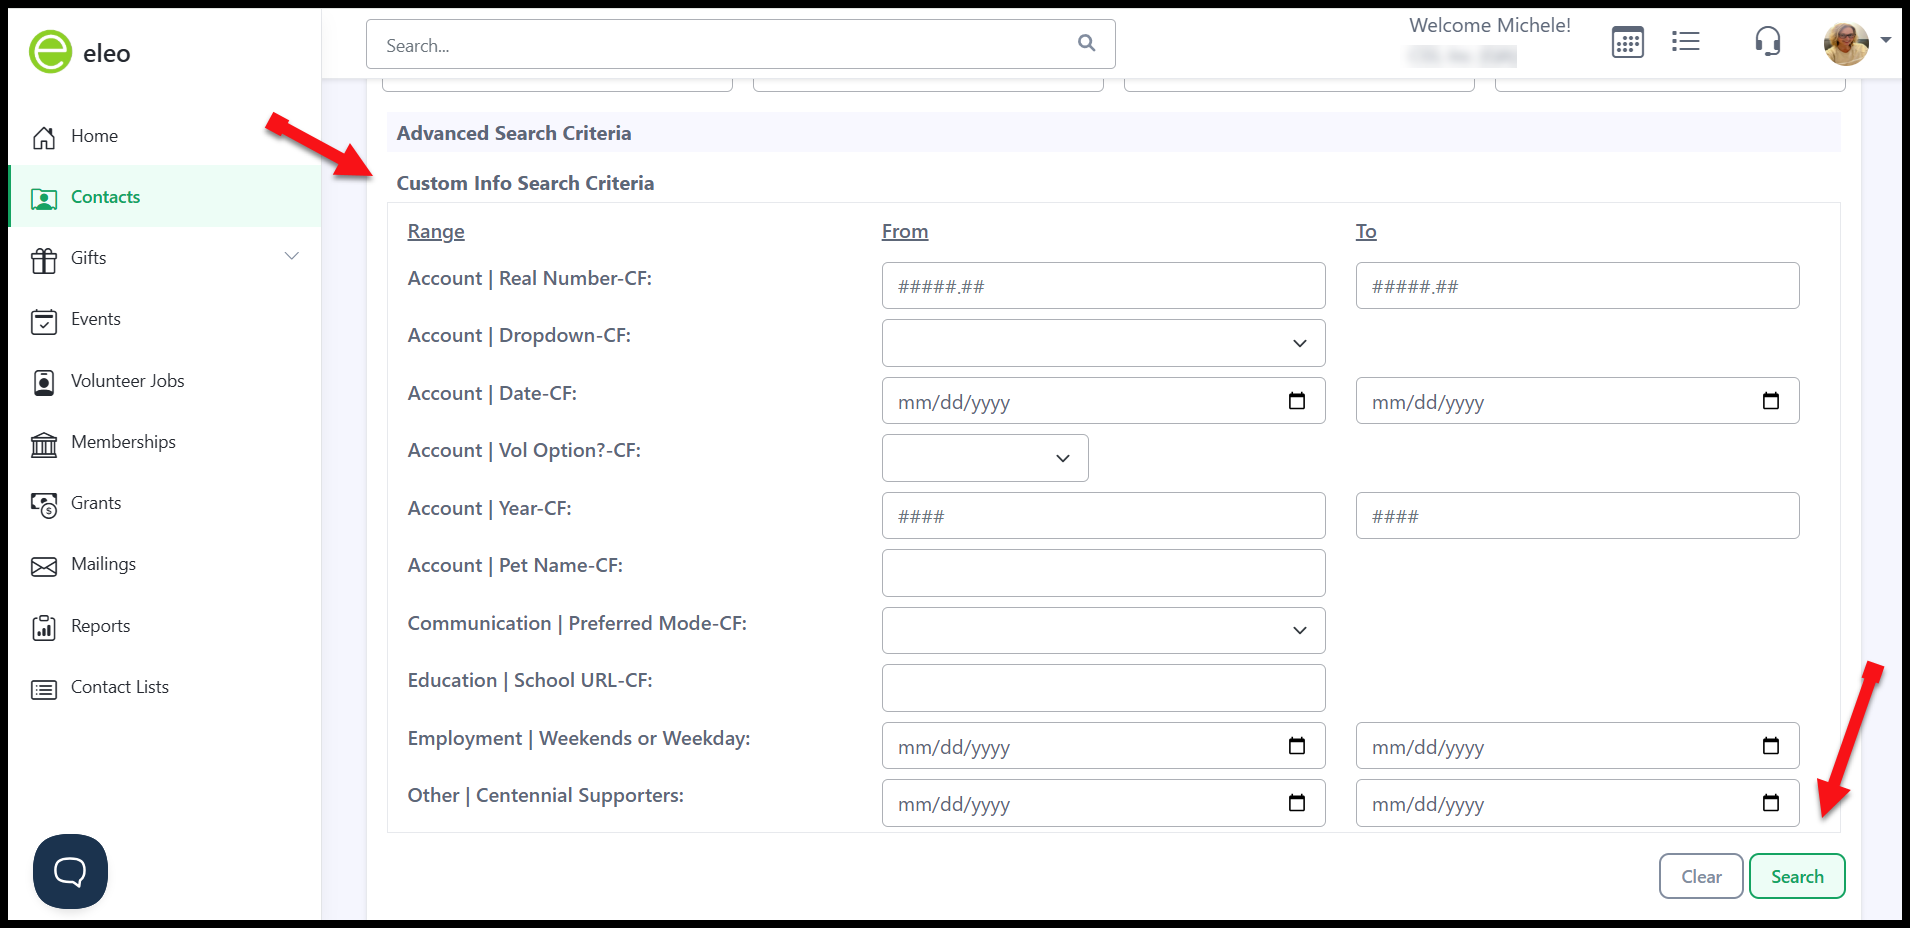Click the headset support icon

coord(1768,41)
